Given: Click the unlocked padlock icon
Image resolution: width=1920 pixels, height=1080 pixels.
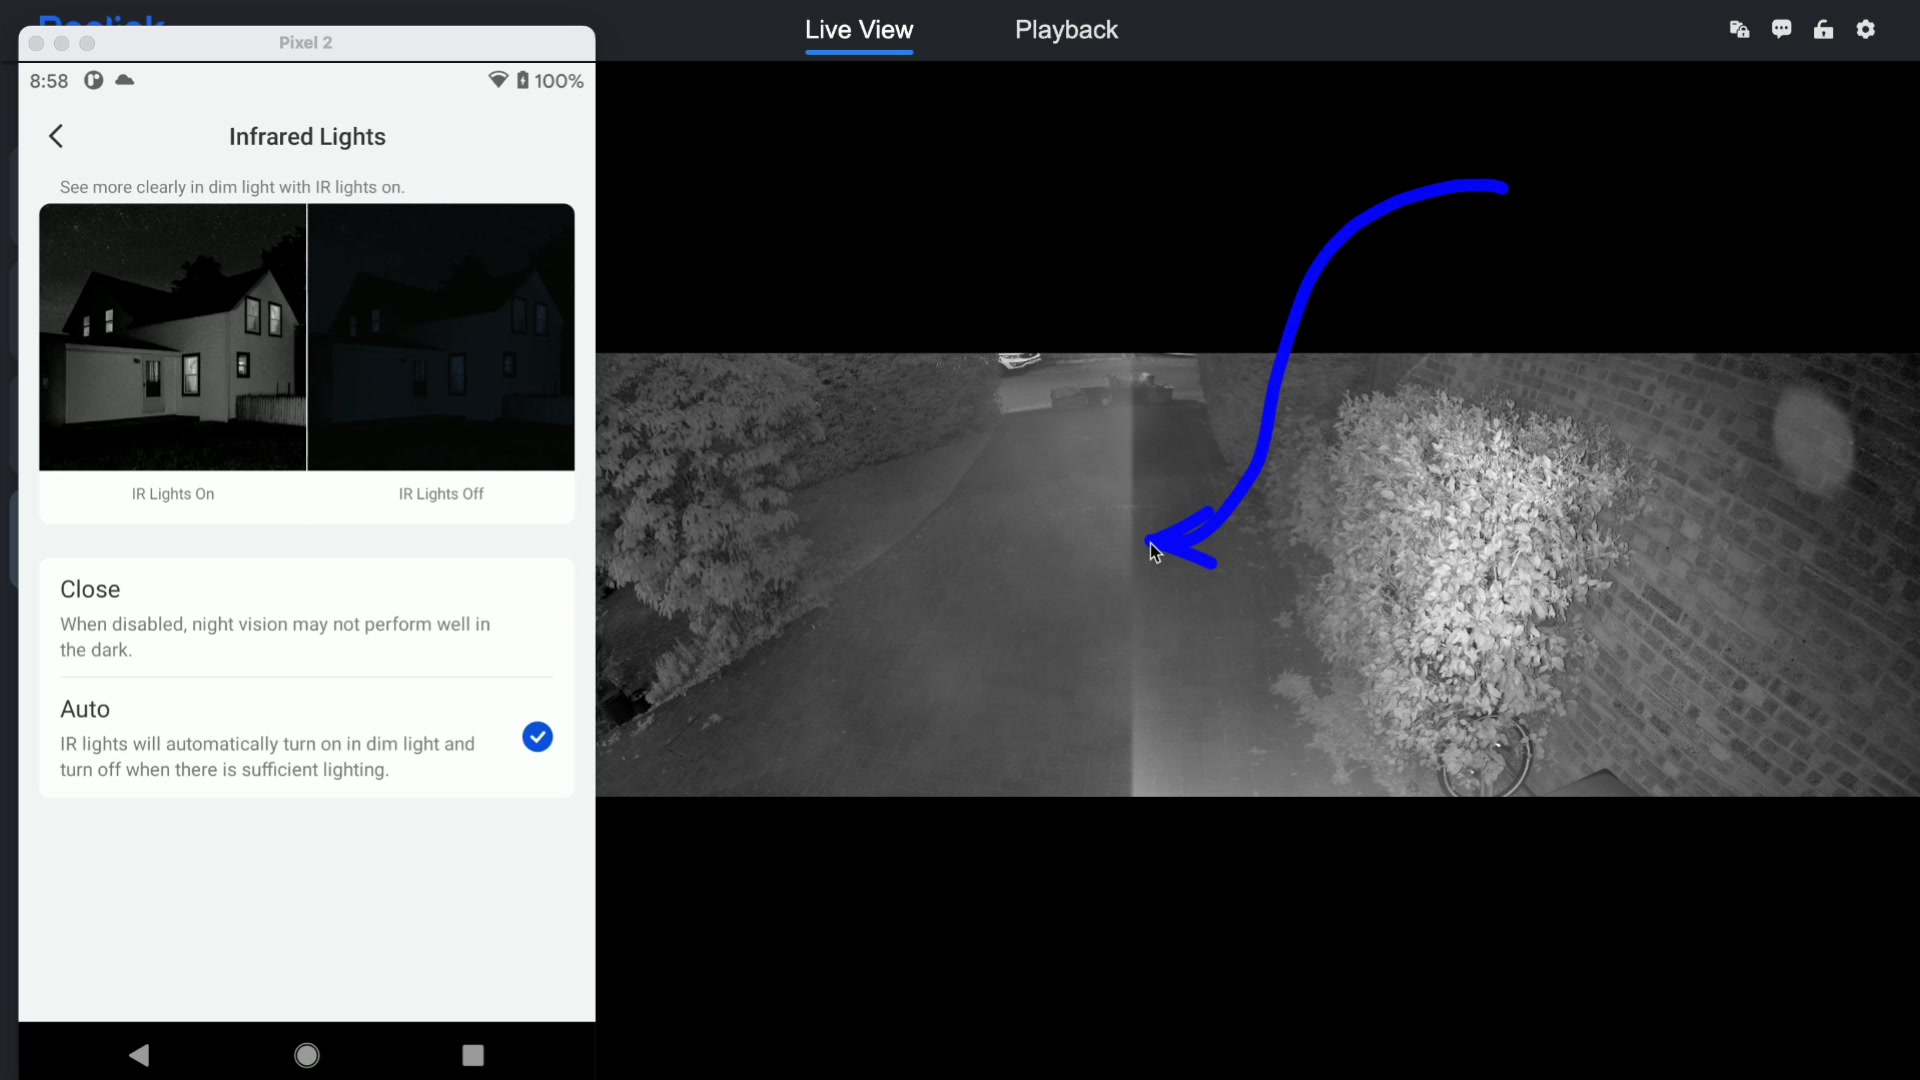Looking at the screenshot, I should pos(1823,30).
